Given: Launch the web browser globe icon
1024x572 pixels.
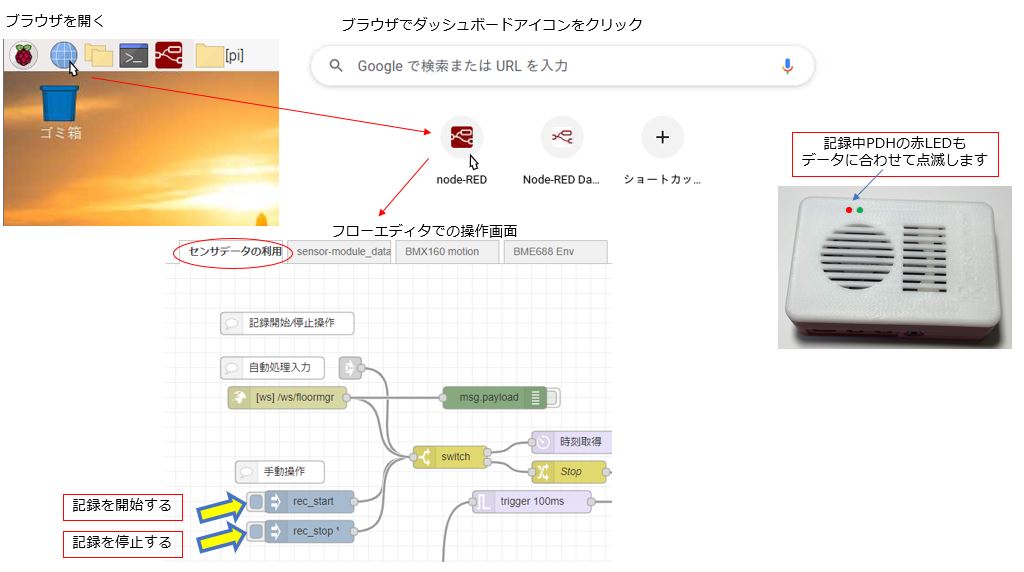Looking at the screenshot, I should 63,56.
